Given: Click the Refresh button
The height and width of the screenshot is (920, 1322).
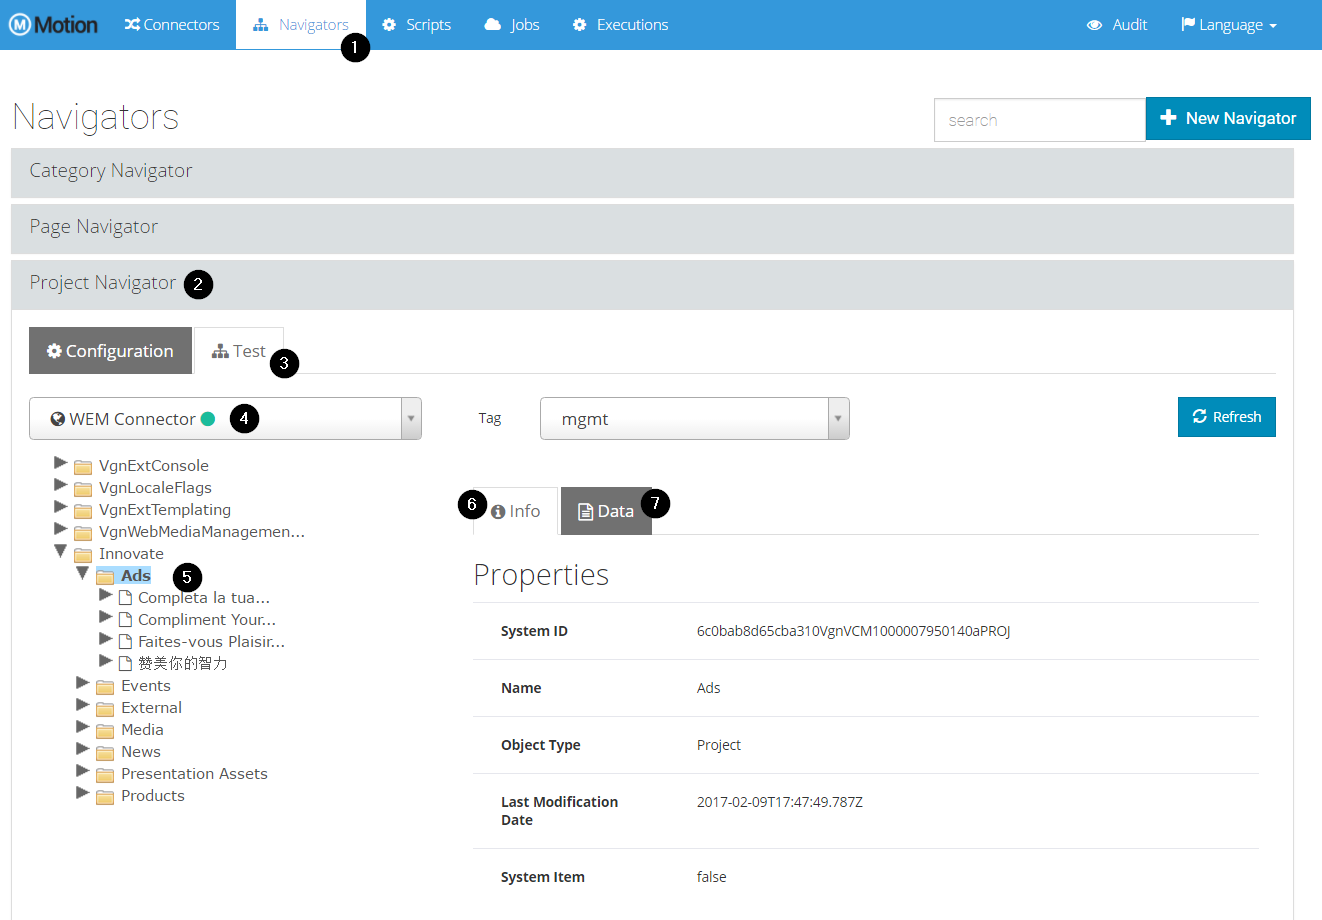Looking at the screenshot, I should [1227, 417].
